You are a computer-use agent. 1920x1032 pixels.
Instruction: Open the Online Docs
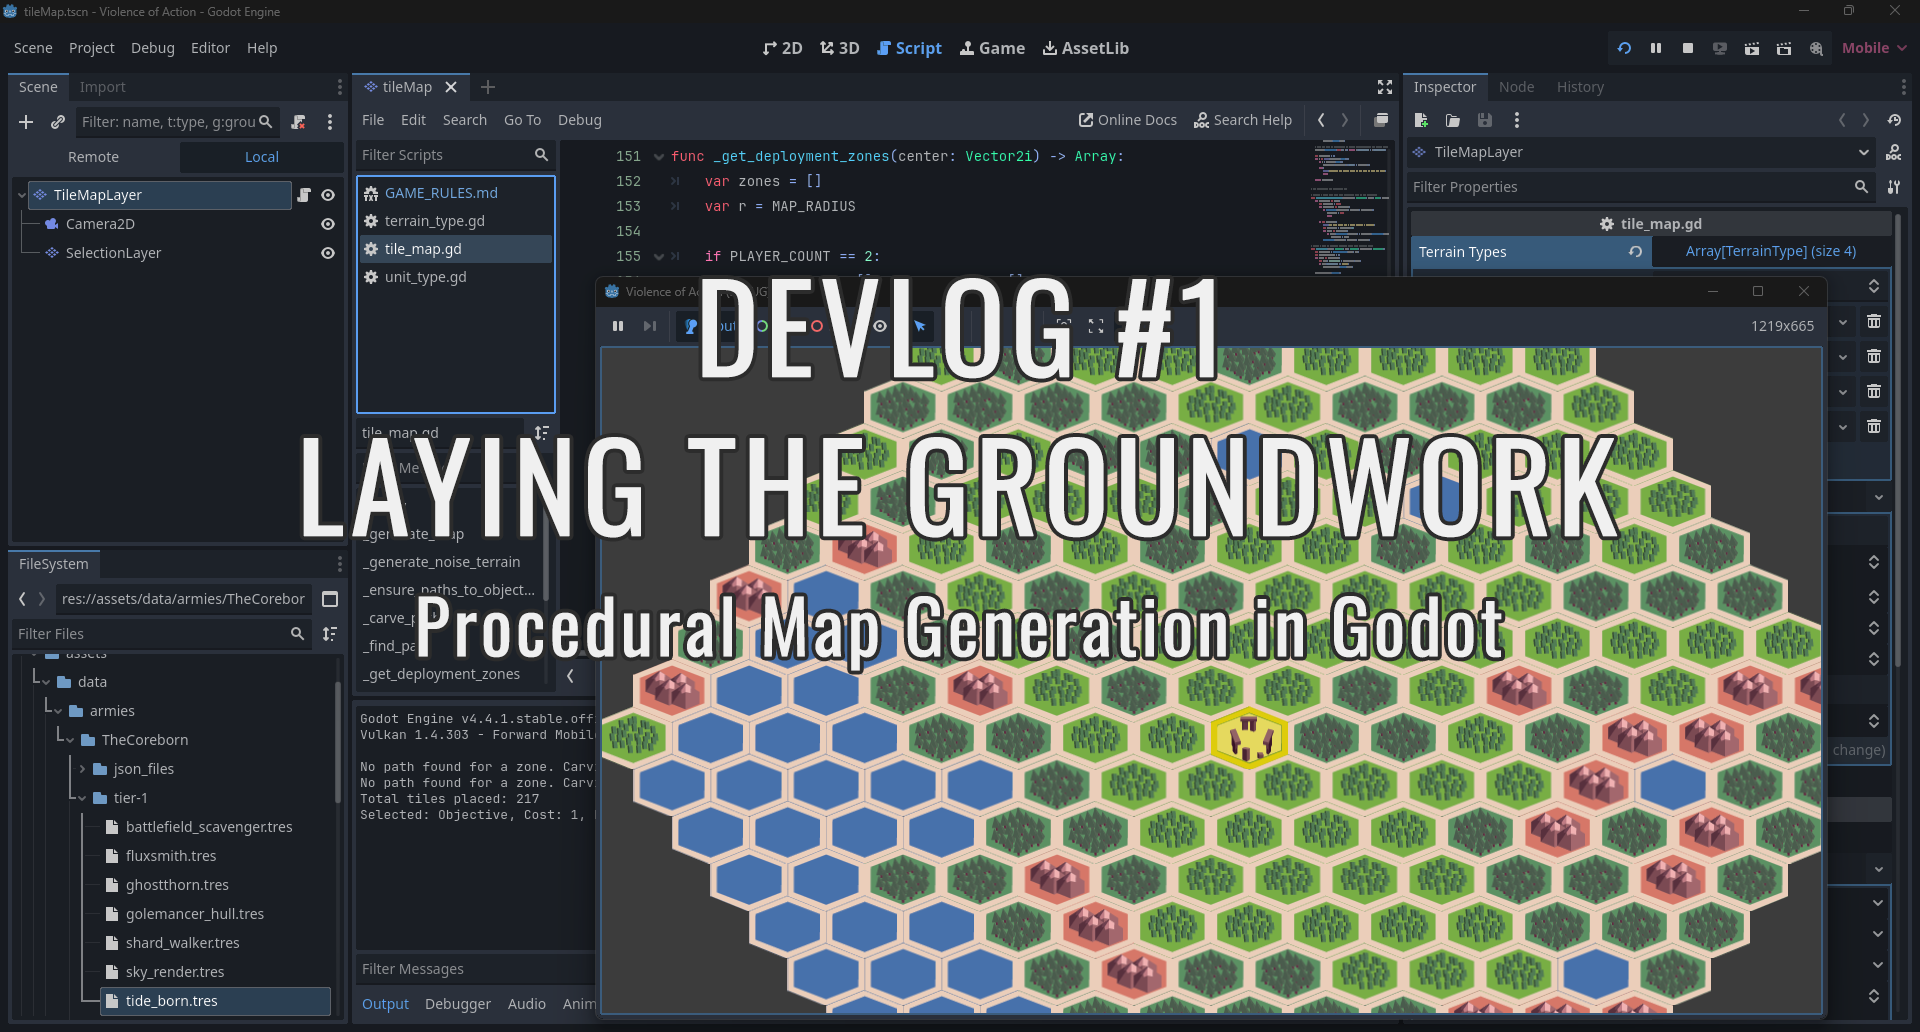pyautogui.click(x=1127, y=119)
